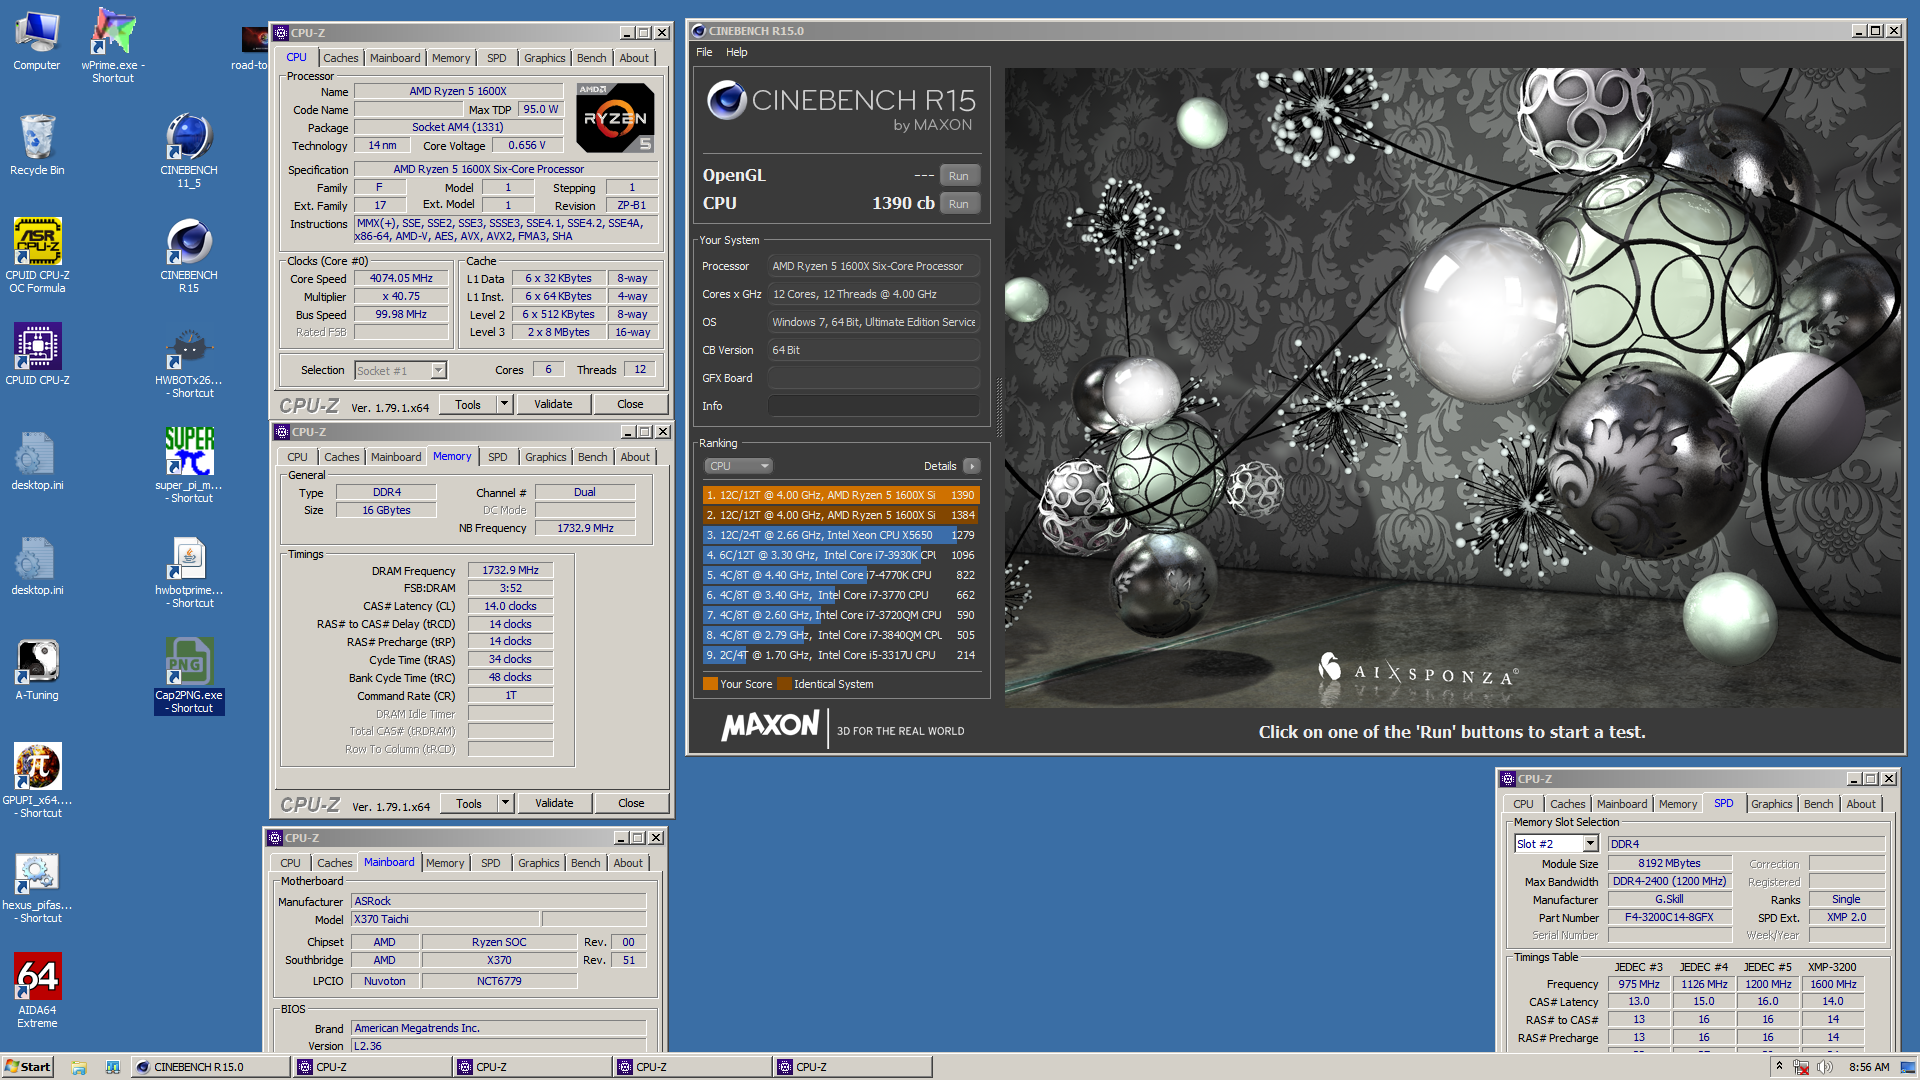1920x1080 pixels.
Task: Select Xeon X5650 ranking row
Action: 840,535
